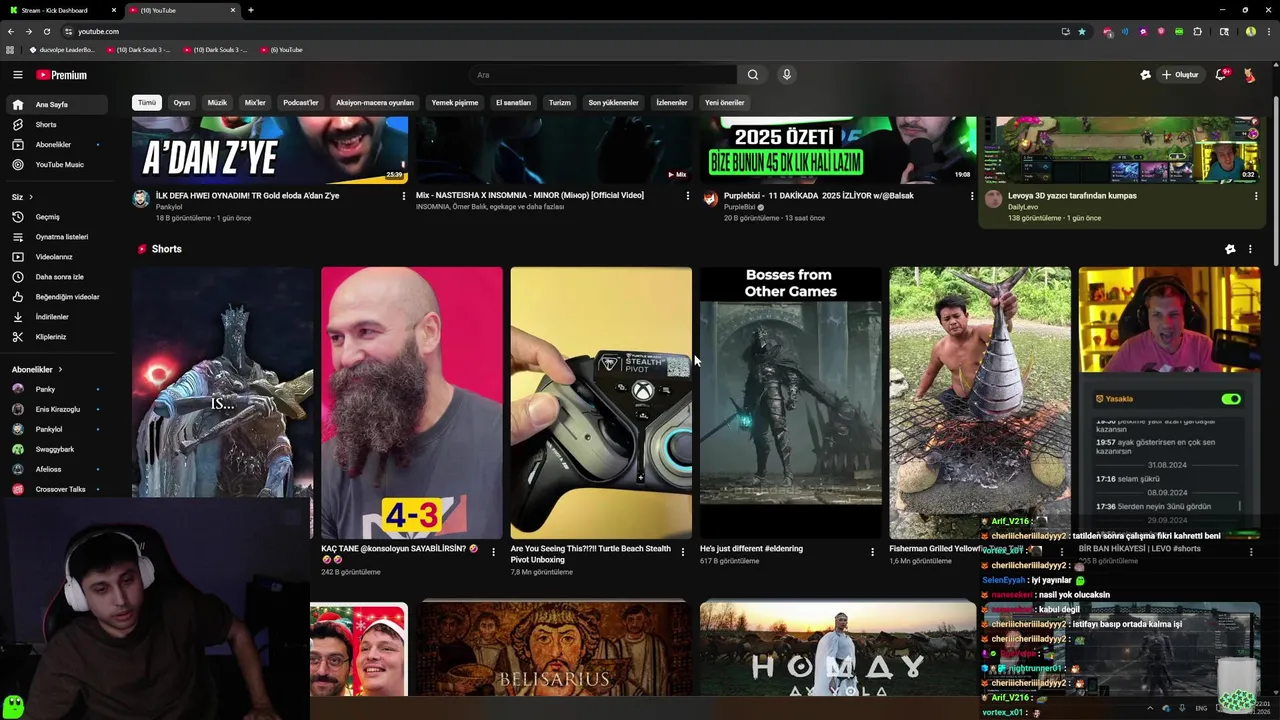
Task: Open options for Turtle Beach Stealth short
Action: (x=683, y=551)
